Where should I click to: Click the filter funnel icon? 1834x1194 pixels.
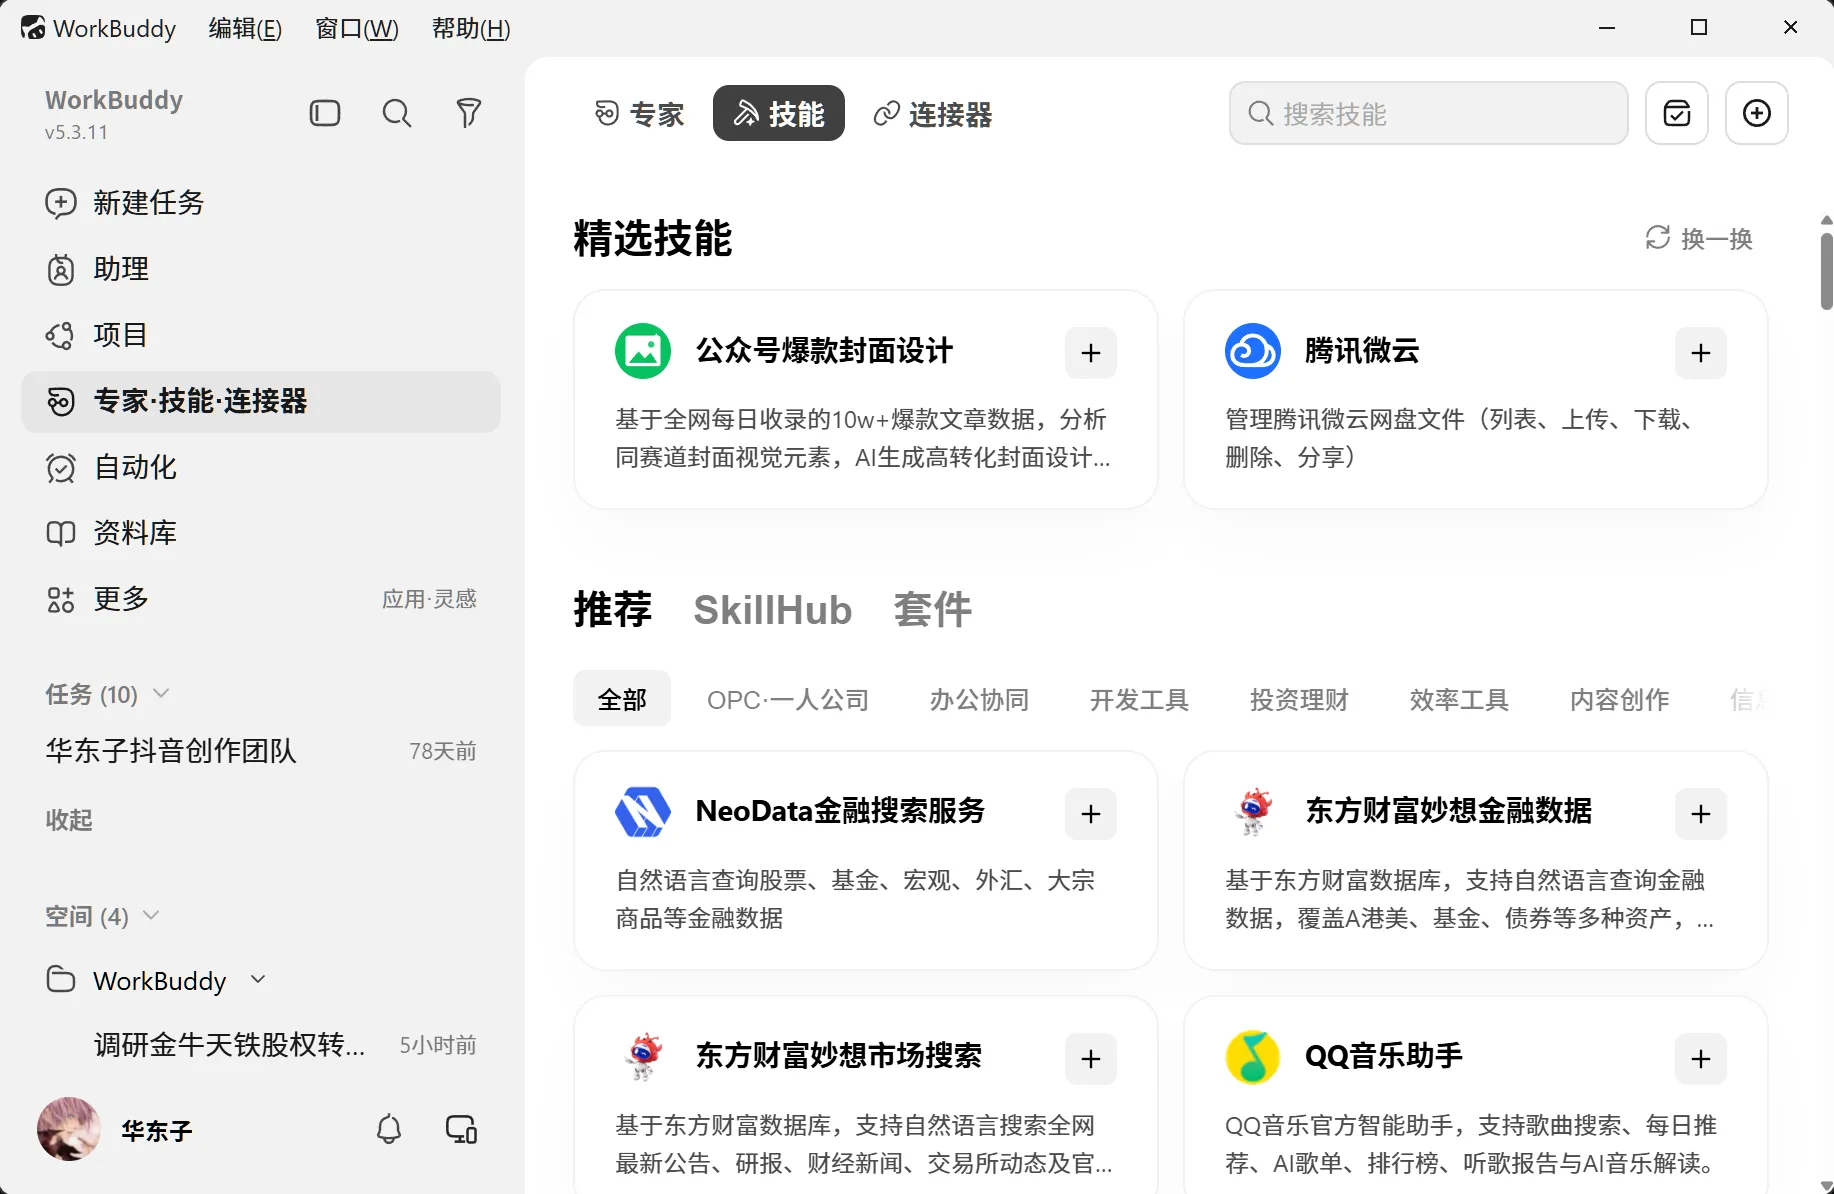(x=469, y=113)
